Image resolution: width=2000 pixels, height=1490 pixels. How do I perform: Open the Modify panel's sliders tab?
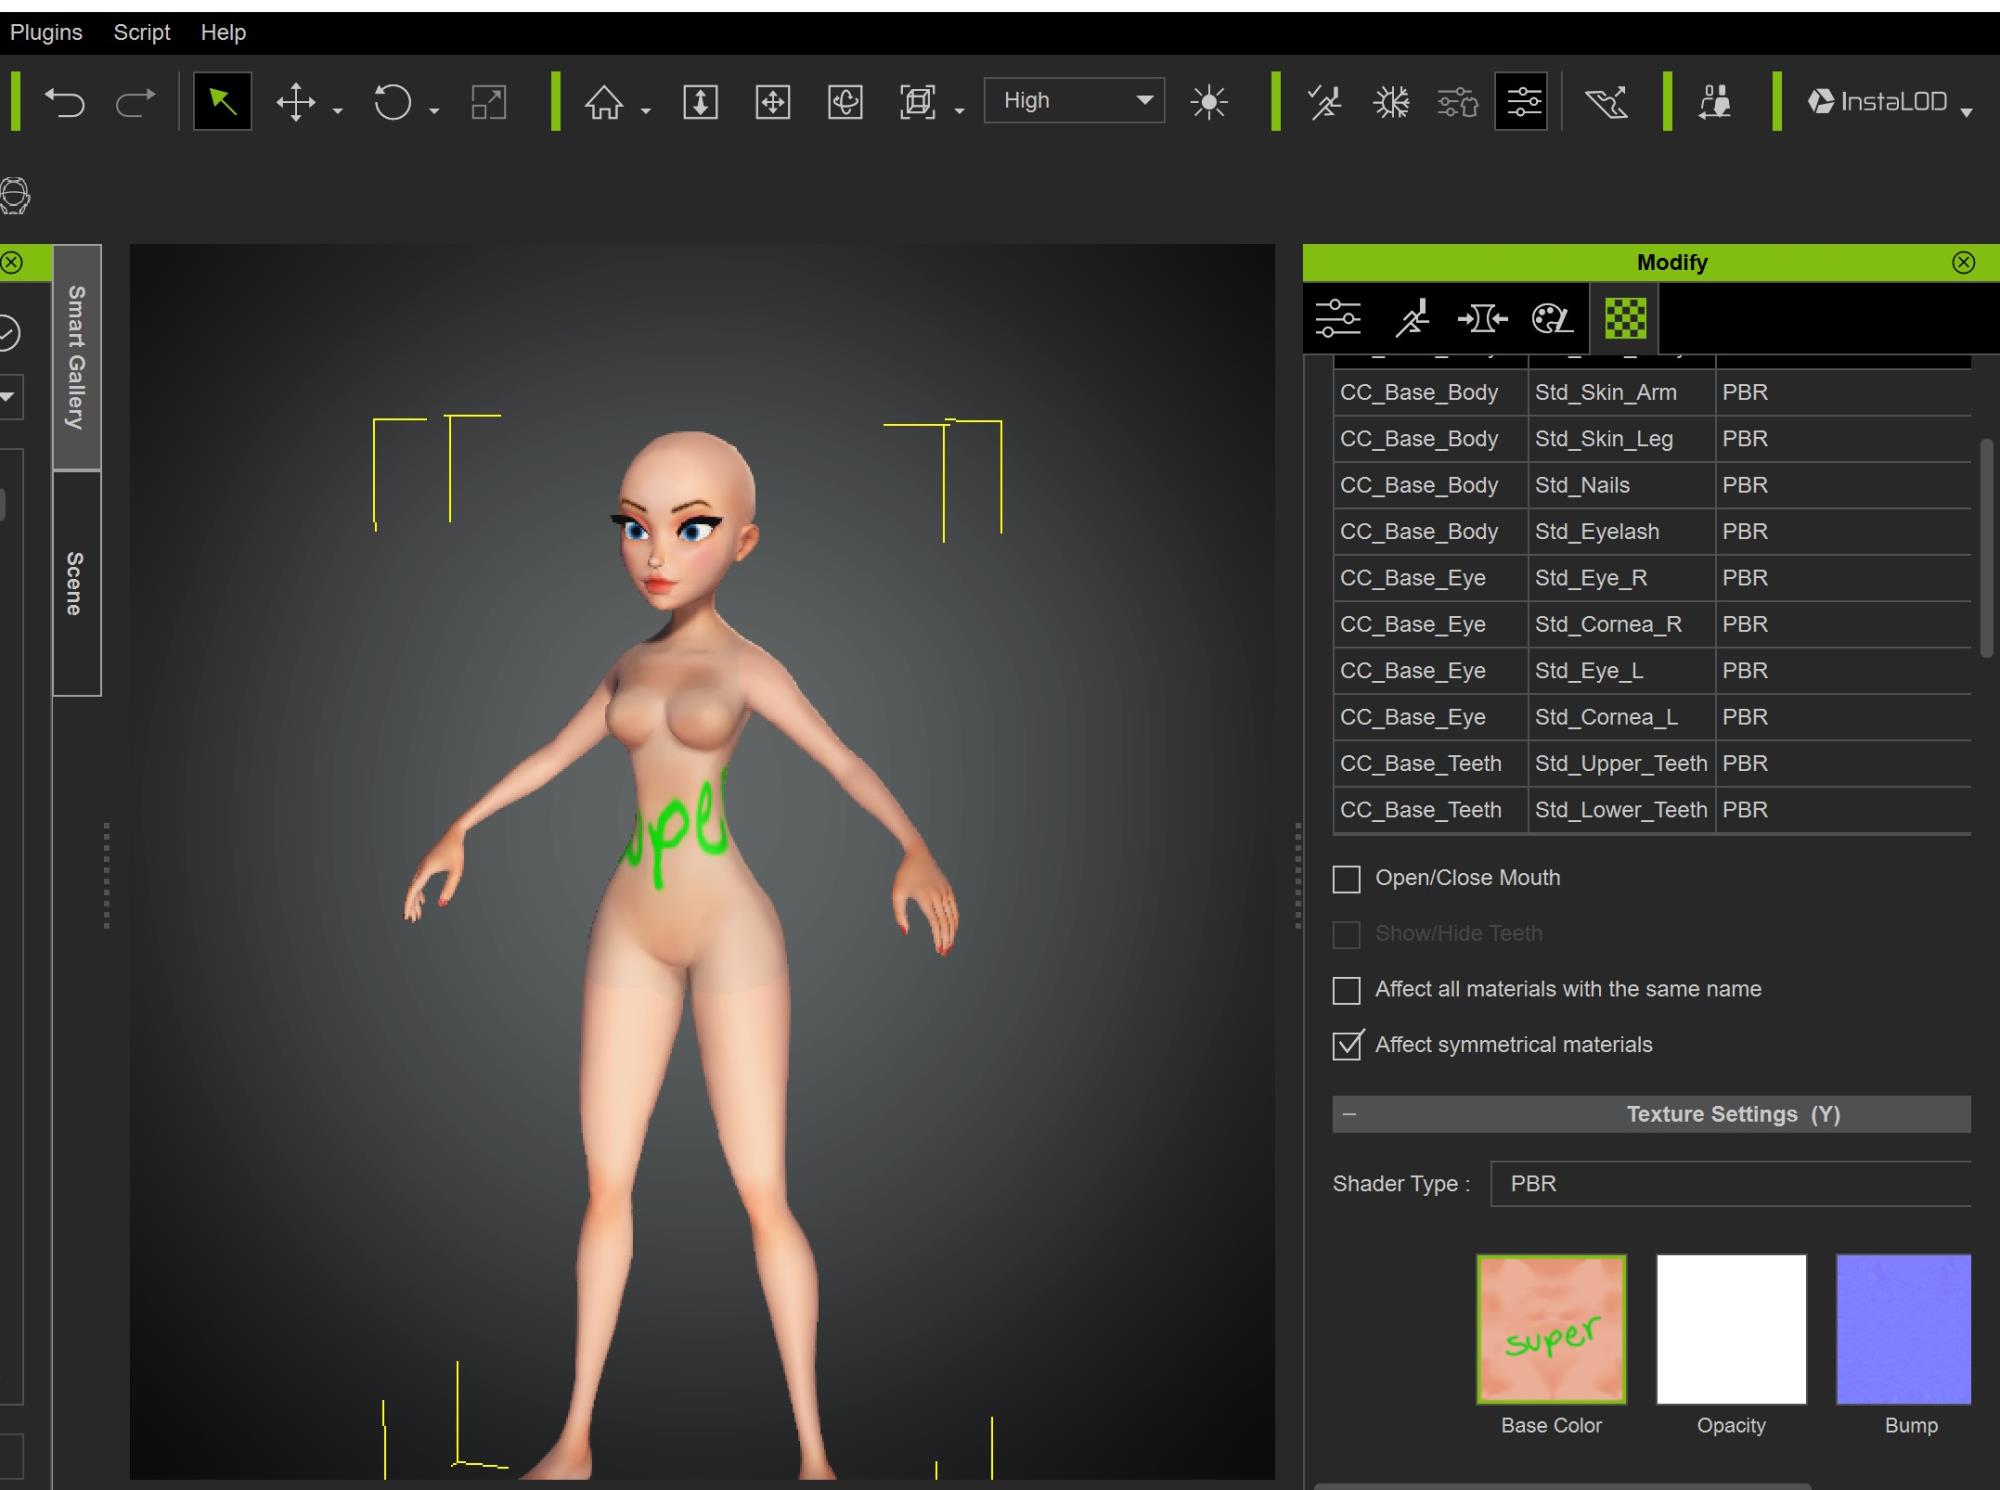1338,318
